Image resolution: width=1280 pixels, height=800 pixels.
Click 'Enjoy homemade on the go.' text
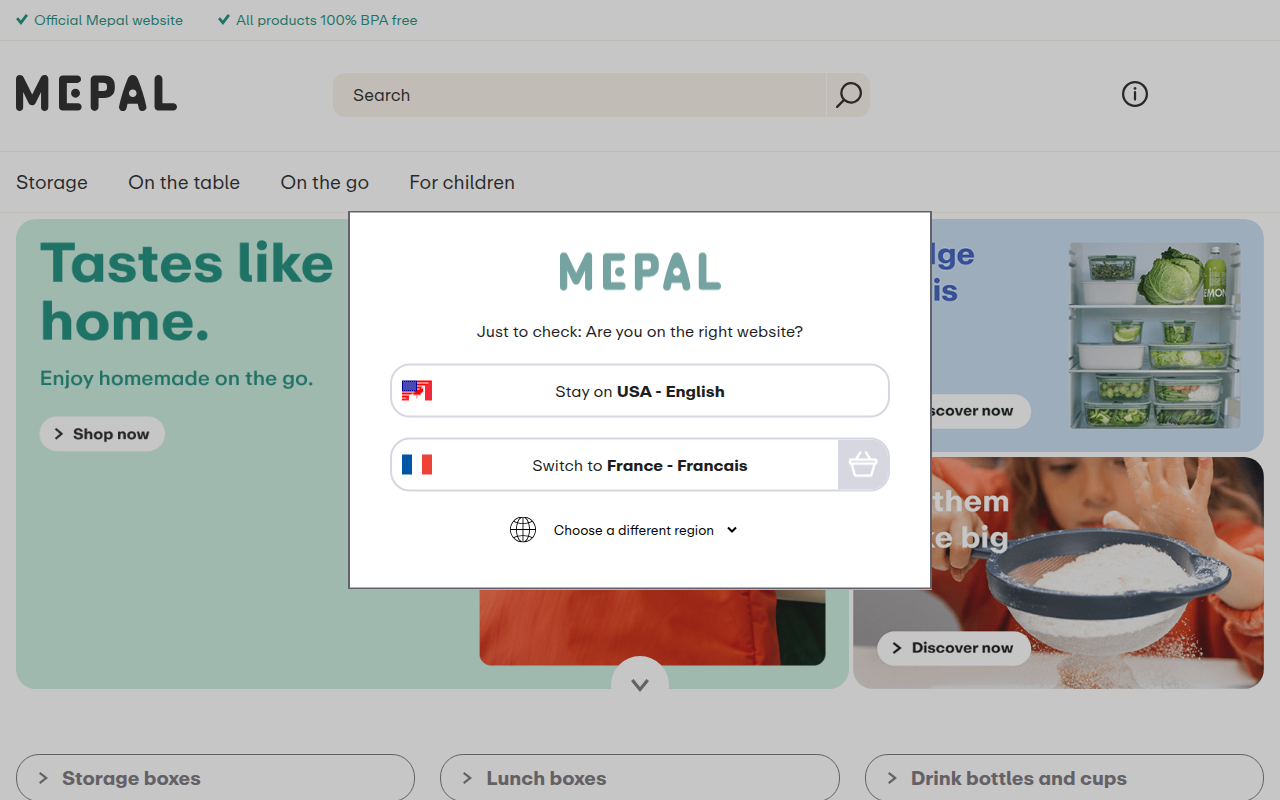[x=176, y=378]
